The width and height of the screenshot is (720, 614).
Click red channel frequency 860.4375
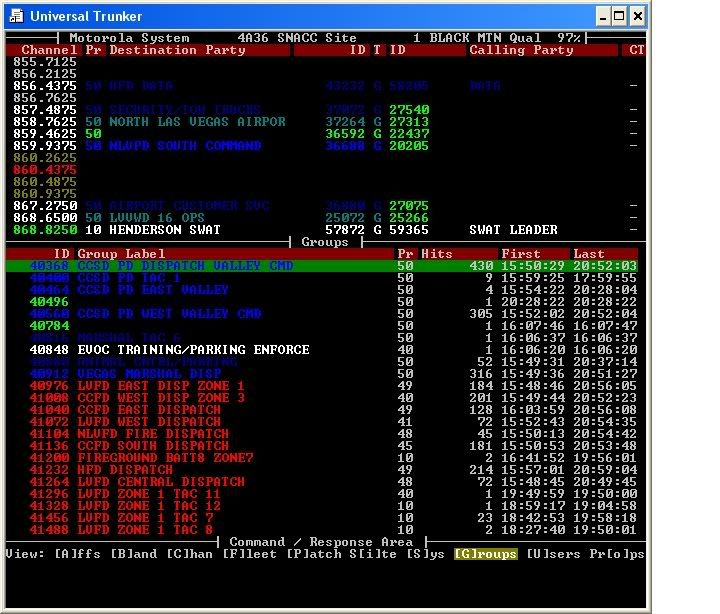tap(45, 169)
